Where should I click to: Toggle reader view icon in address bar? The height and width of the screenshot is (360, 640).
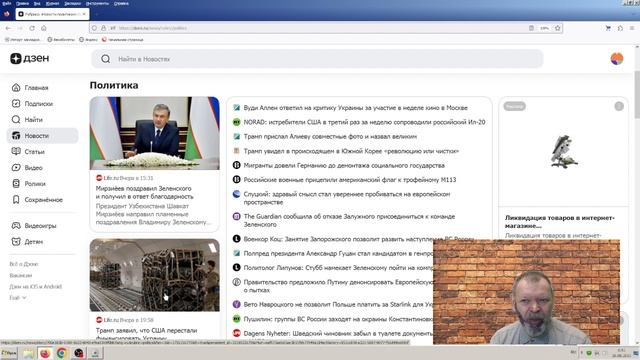[531, 28]
